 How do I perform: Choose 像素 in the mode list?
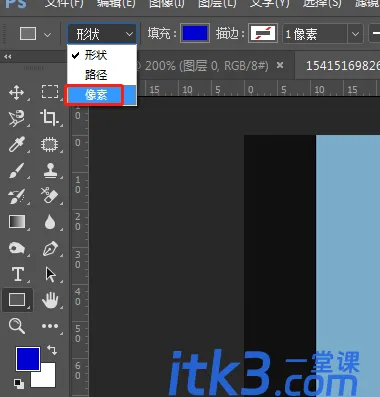pos(102,95)
